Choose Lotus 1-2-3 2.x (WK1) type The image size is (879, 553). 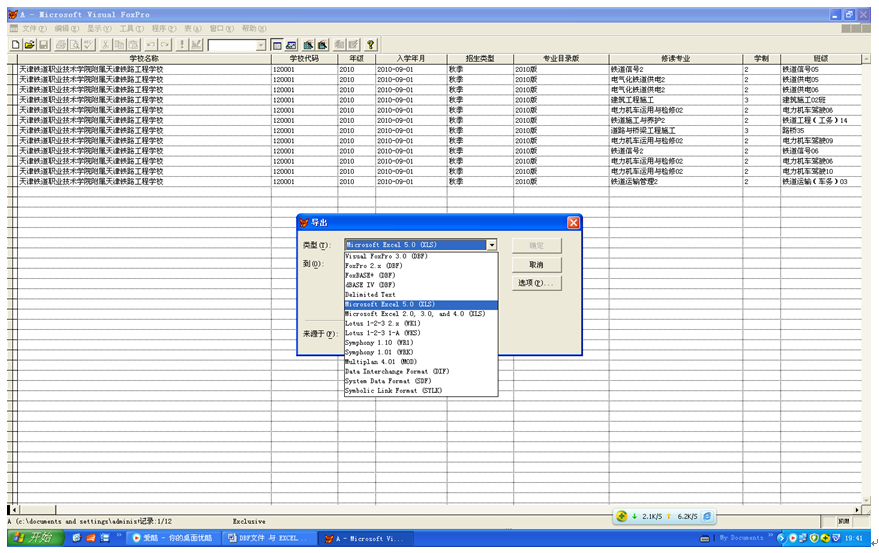pos(421,324)
